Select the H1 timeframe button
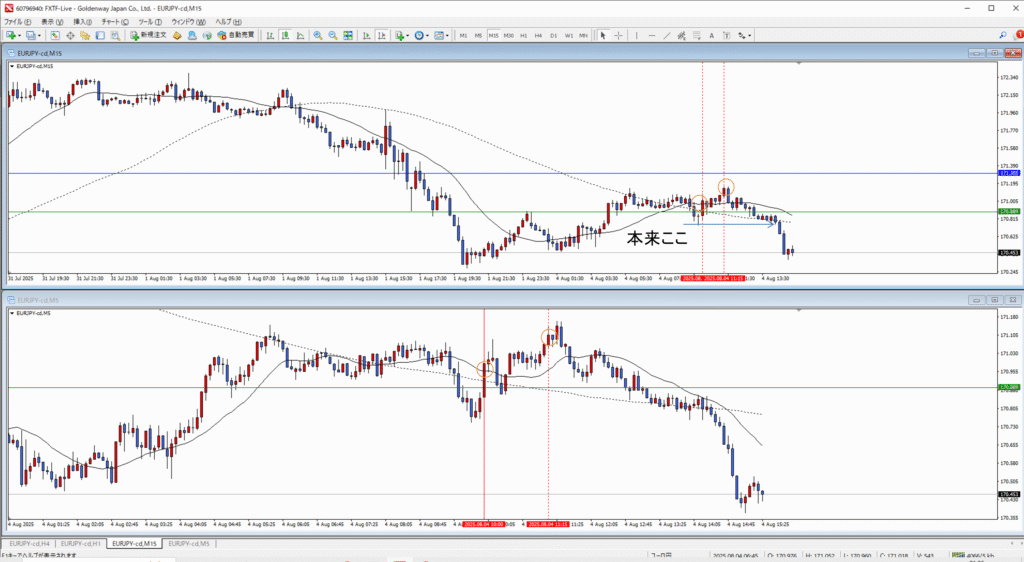 pos(524,35)
